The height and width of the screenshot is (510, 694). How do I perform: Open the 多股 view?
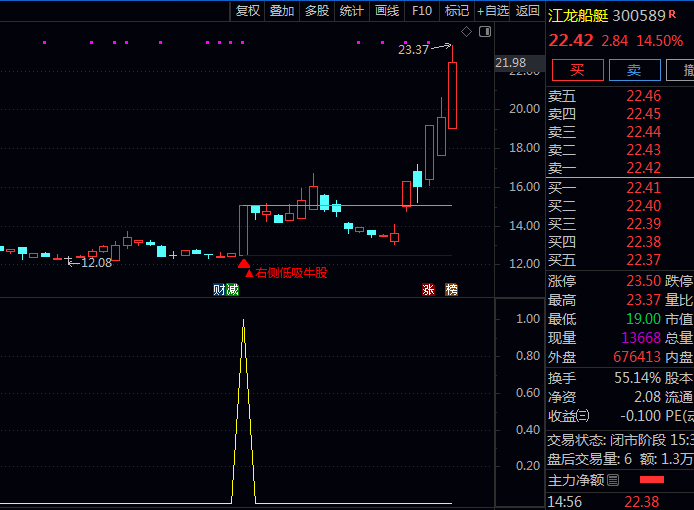317,11
